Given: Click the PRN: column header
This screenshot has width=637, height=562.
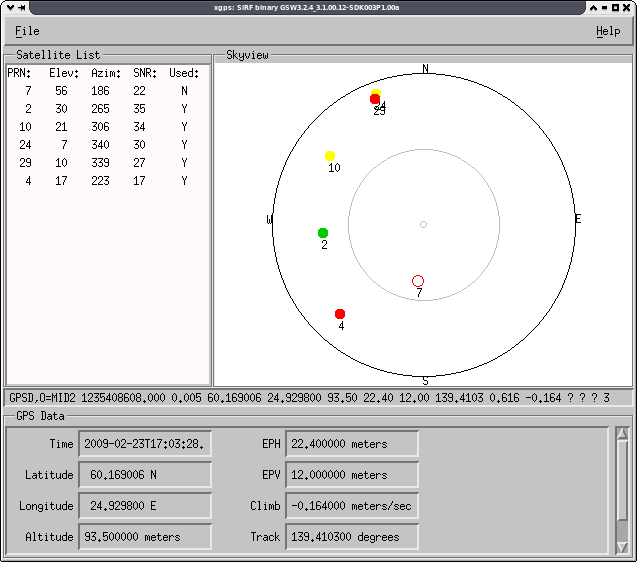Looking at the screenshot, I should click(x=19, y=73).
